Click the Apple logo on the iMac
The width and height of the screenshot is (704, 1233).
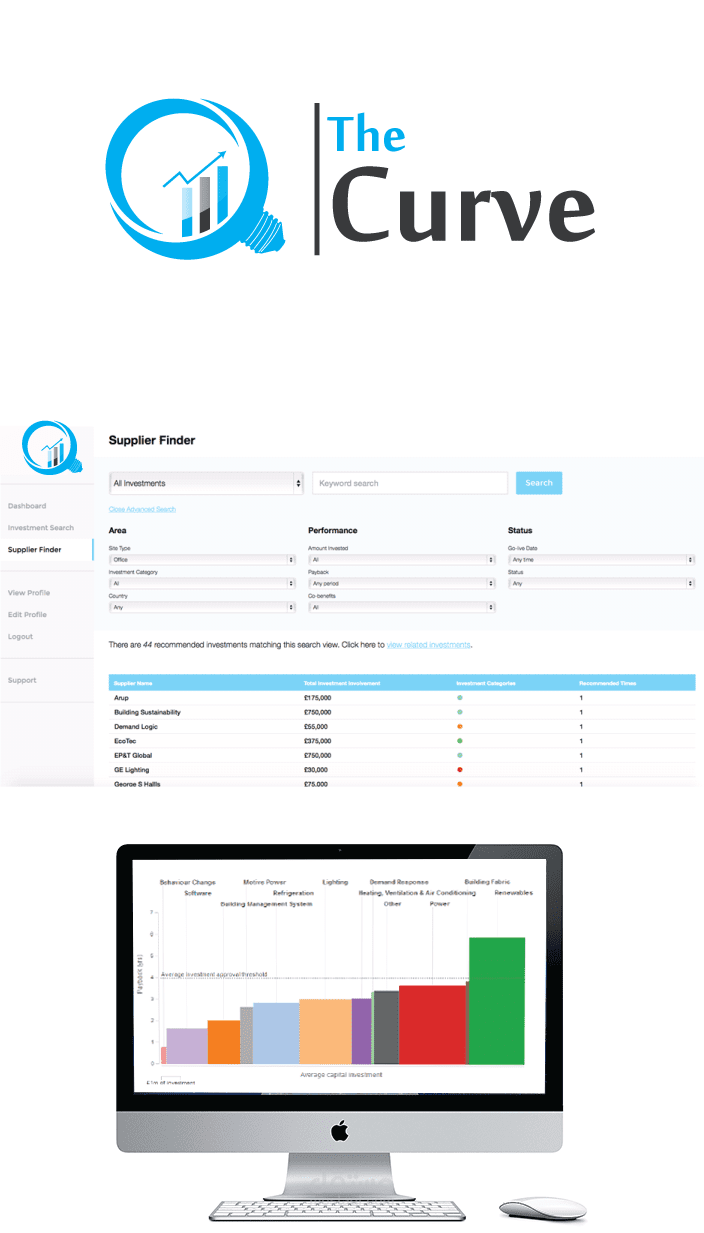(x=339, y=1131)
